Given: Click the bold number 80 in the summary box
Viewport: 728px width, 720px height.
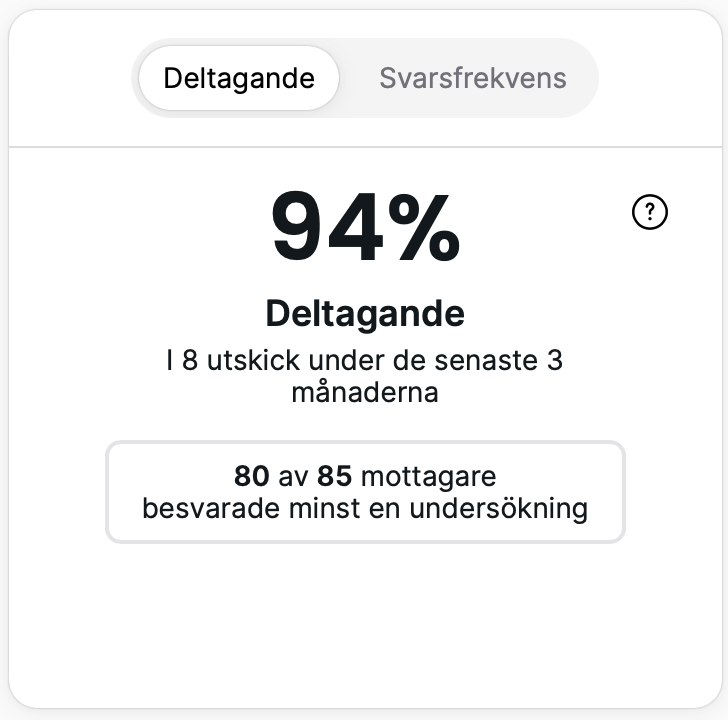Looking at the screenshot, I should (x=252, y=475).
